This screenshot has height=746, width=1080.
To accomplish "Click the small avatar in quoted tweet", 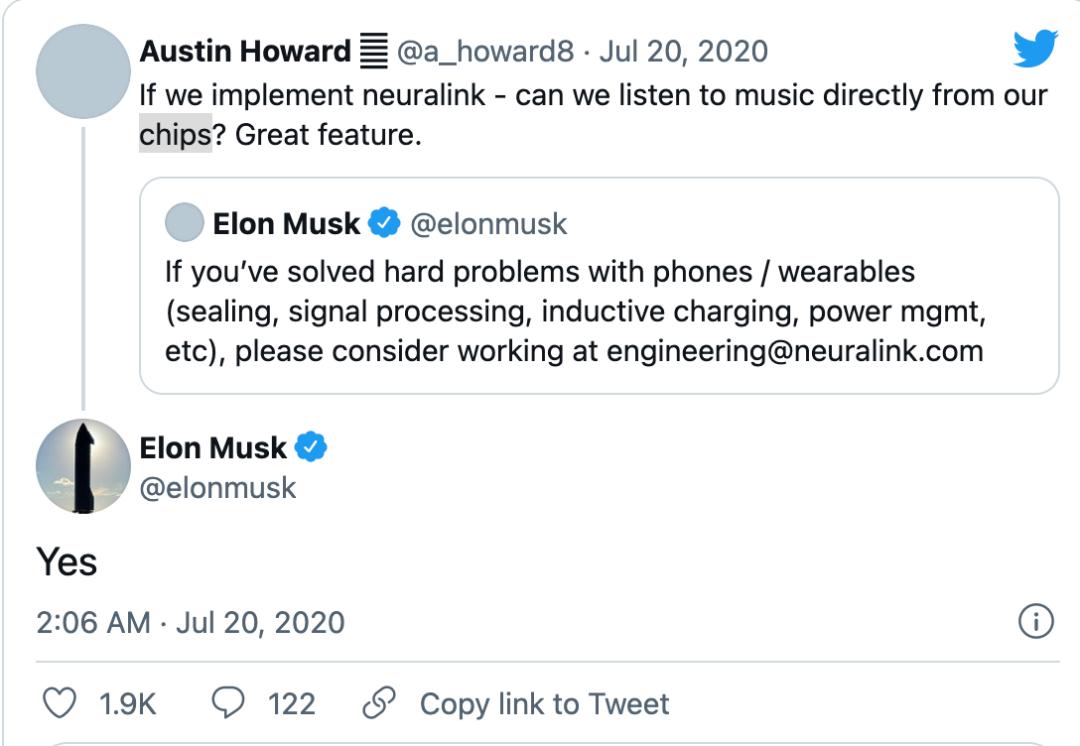I will 184,223.
